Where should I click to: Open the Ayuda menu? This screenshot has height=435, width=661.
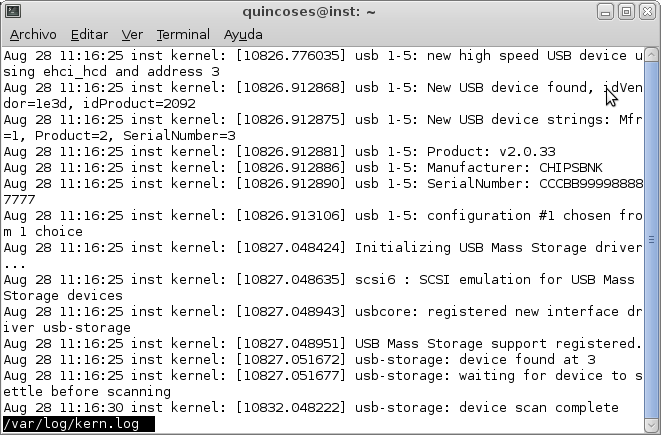tap(243, 34)
